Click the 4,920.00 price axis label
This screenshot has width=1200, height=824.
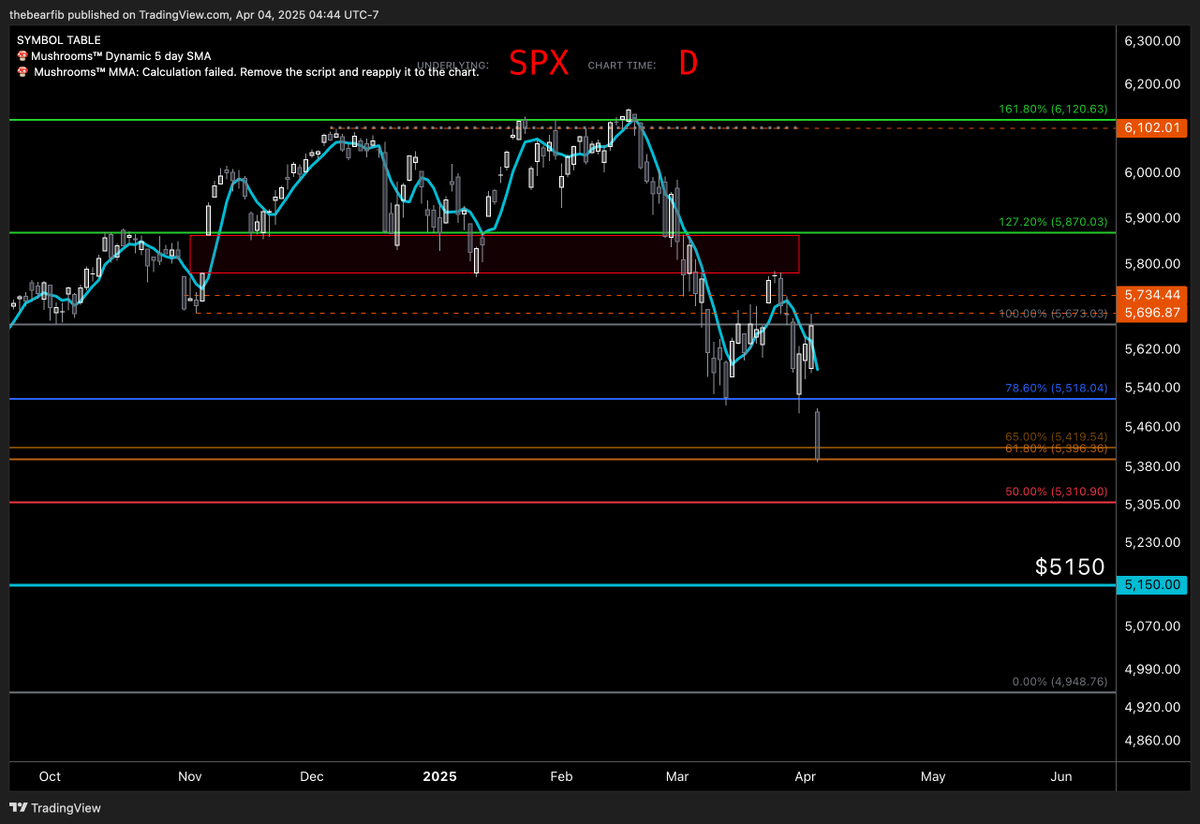coord(1153,706)
